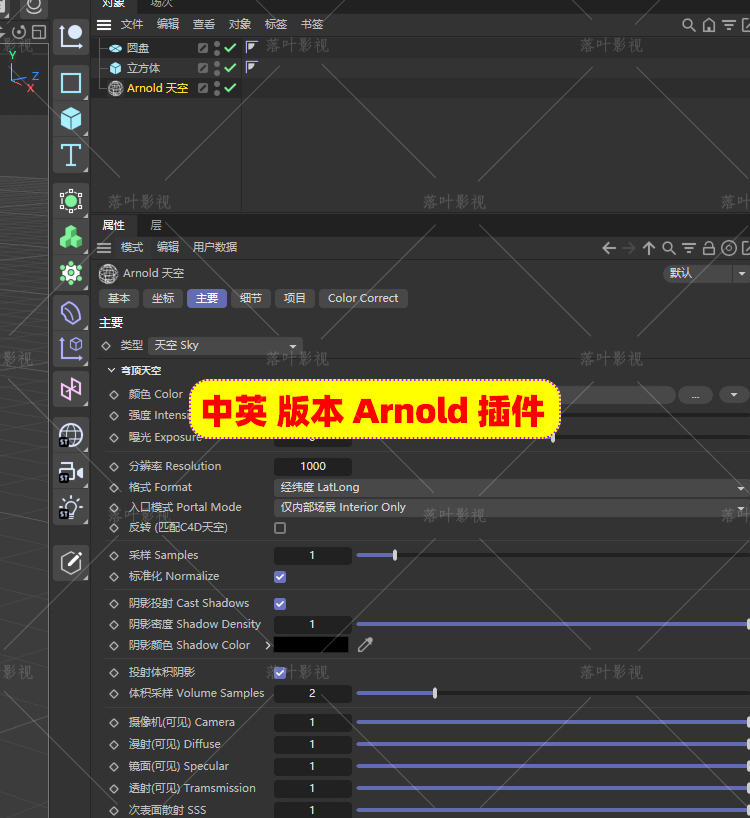The width and height of the screenshot is (750, 818).
Task: Open 格式 Format 经纬度 LatLong dropdown
Action: click(511, 487)
